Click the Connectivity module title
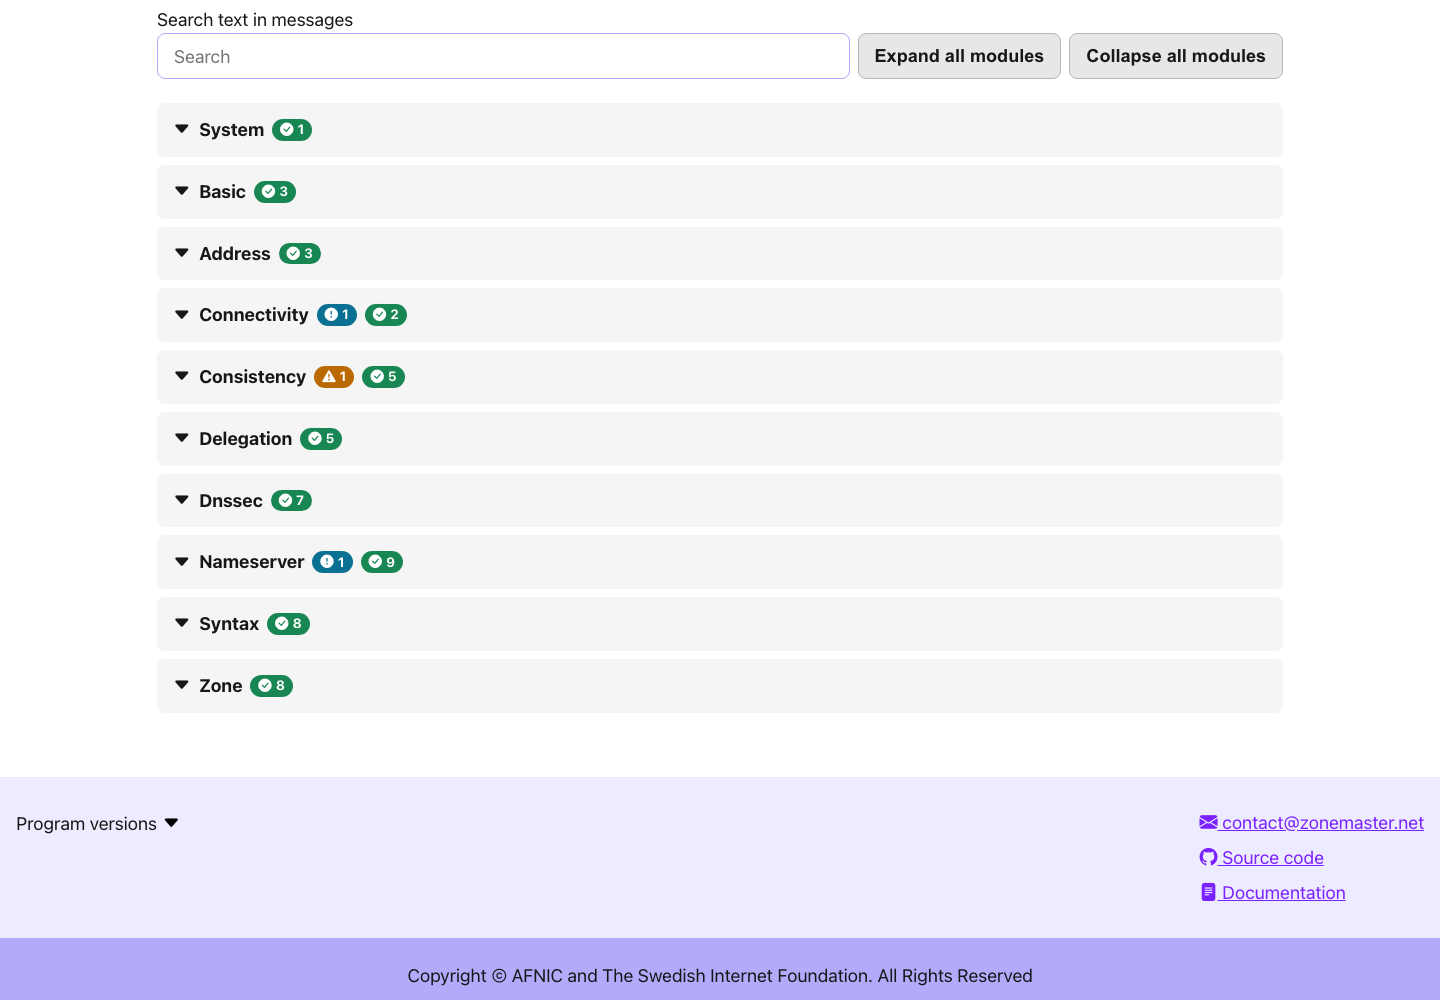 coord(254,315)
